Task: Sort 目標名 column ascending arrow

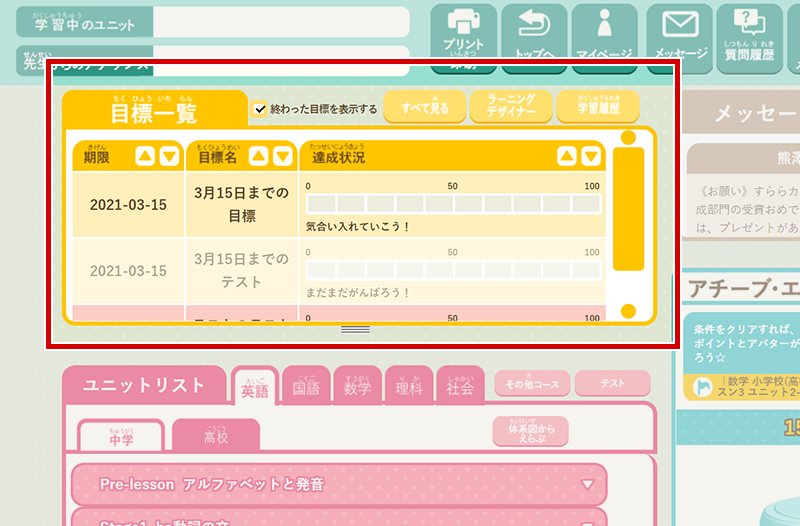Action: (x=258, y=156)
